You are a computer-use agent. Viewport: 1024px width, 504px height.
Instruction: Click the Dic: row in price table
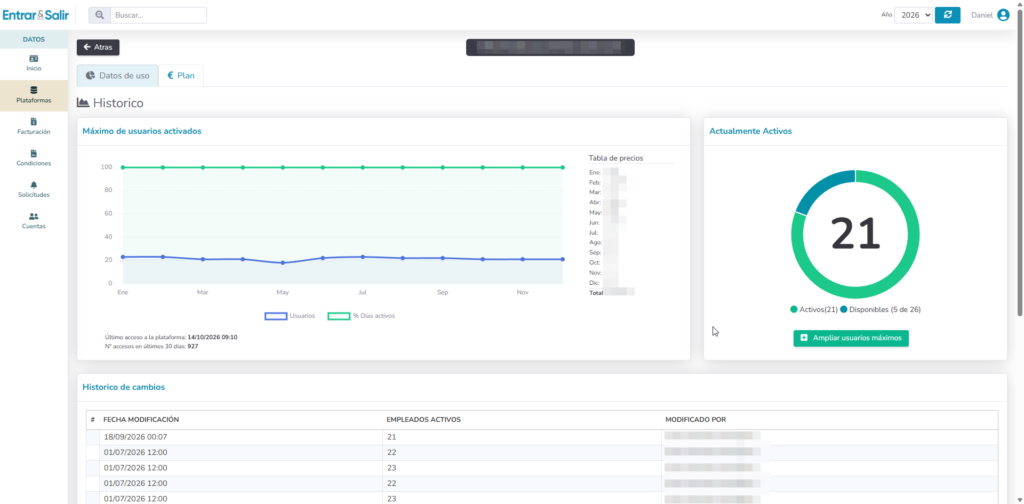[604, 283]
